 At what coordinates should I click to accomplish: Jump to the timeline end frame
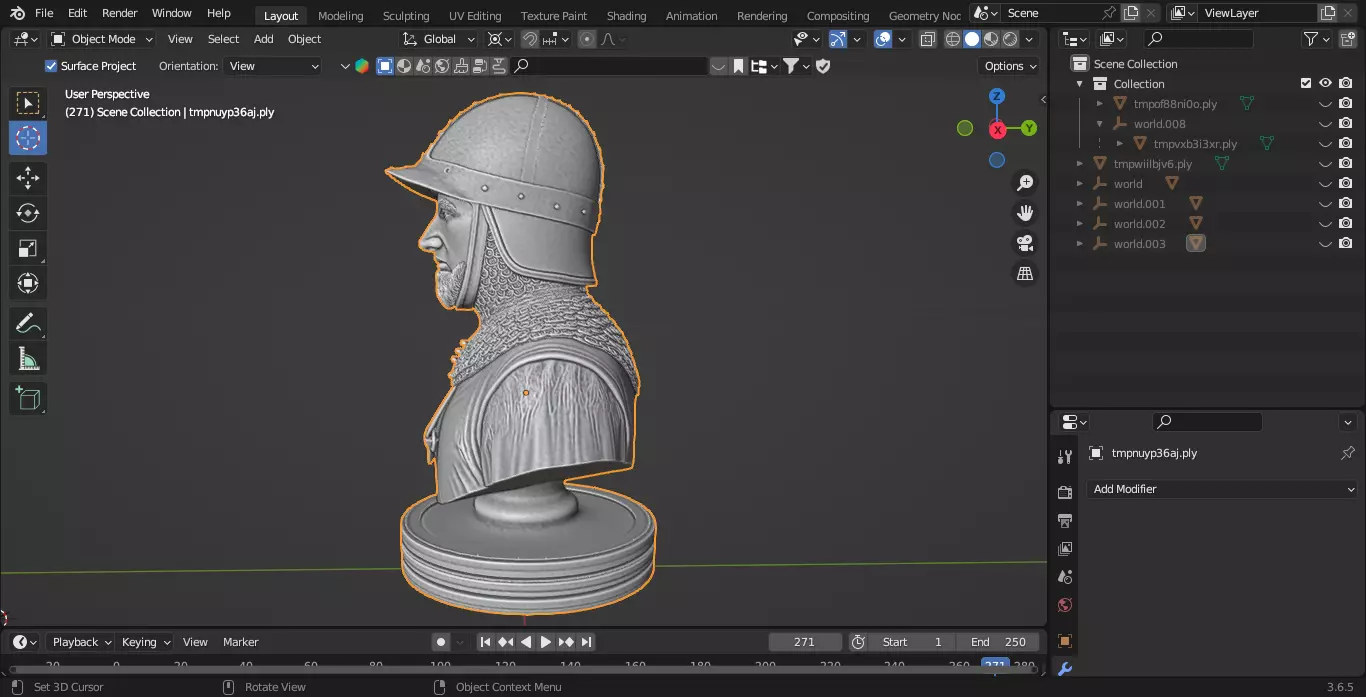587,642
